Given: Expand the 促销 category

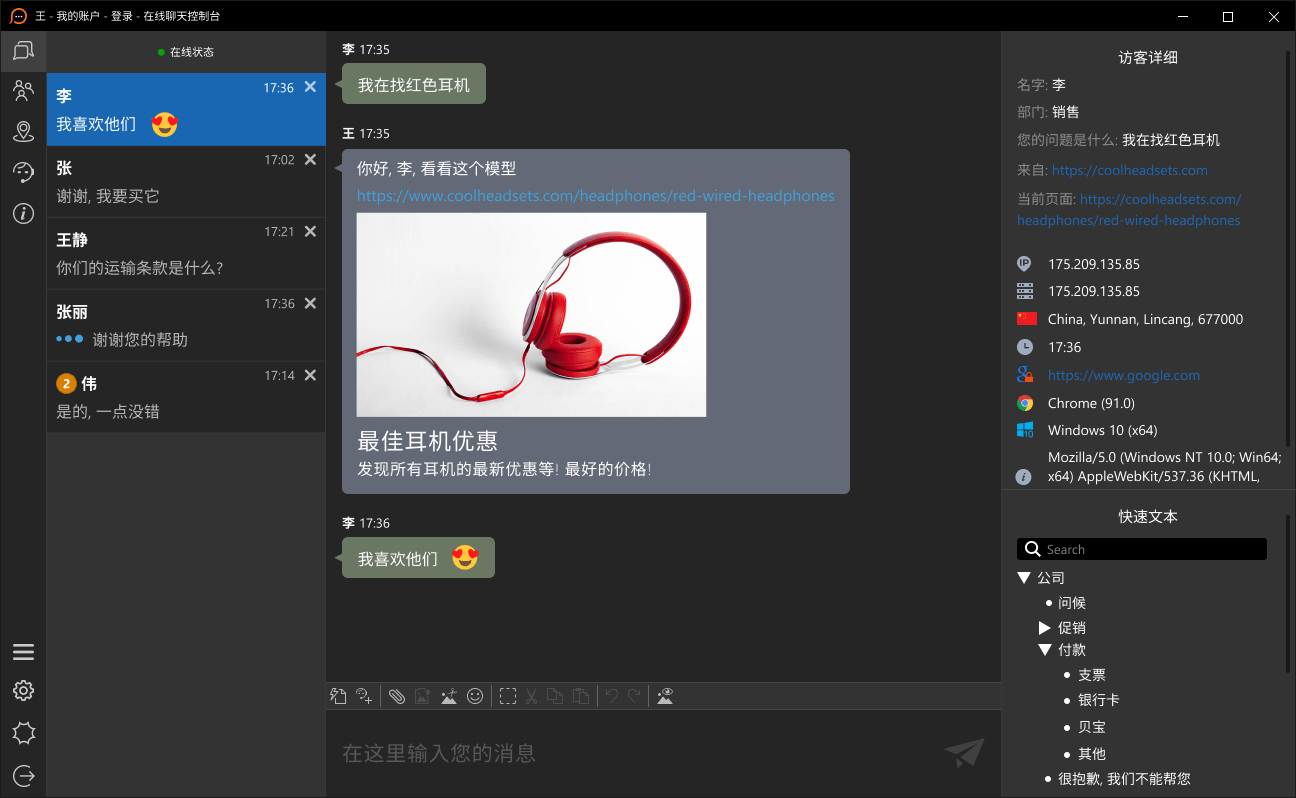Looking at the screenshot, I should [x=1044, y=627].
